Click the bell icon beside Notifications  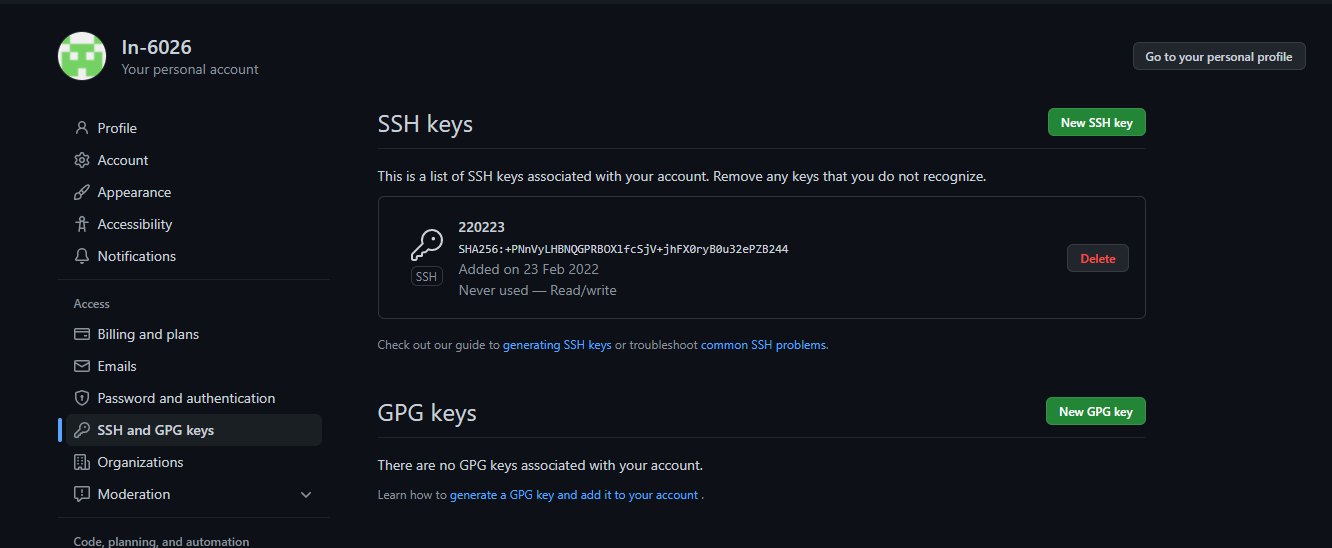click(x=82, y=256)
